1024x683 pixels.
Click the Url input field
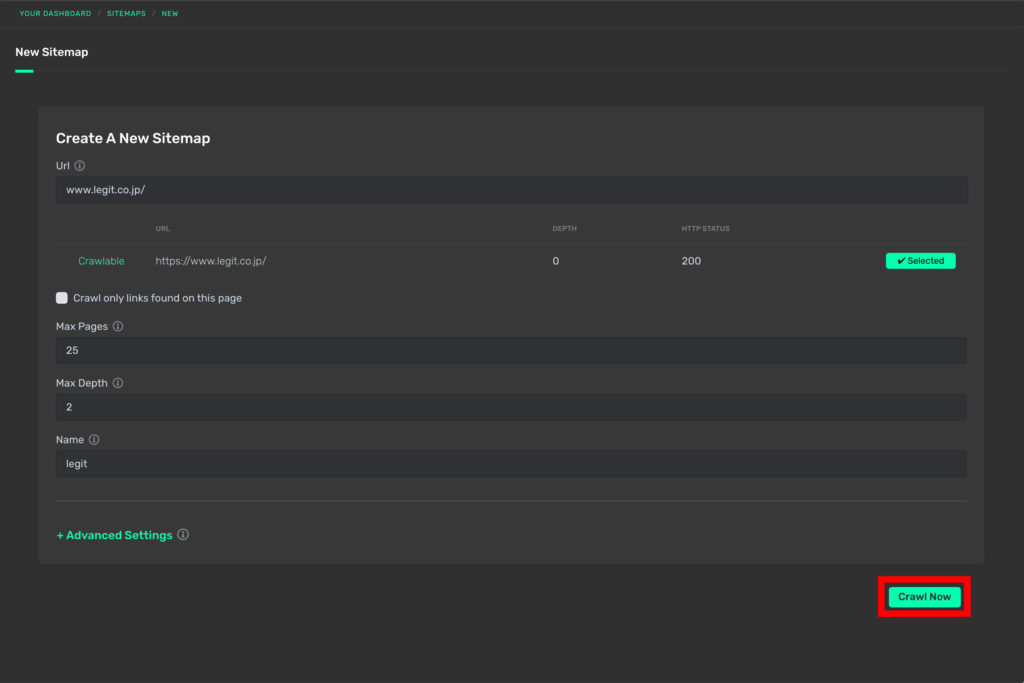coord(511,190)
